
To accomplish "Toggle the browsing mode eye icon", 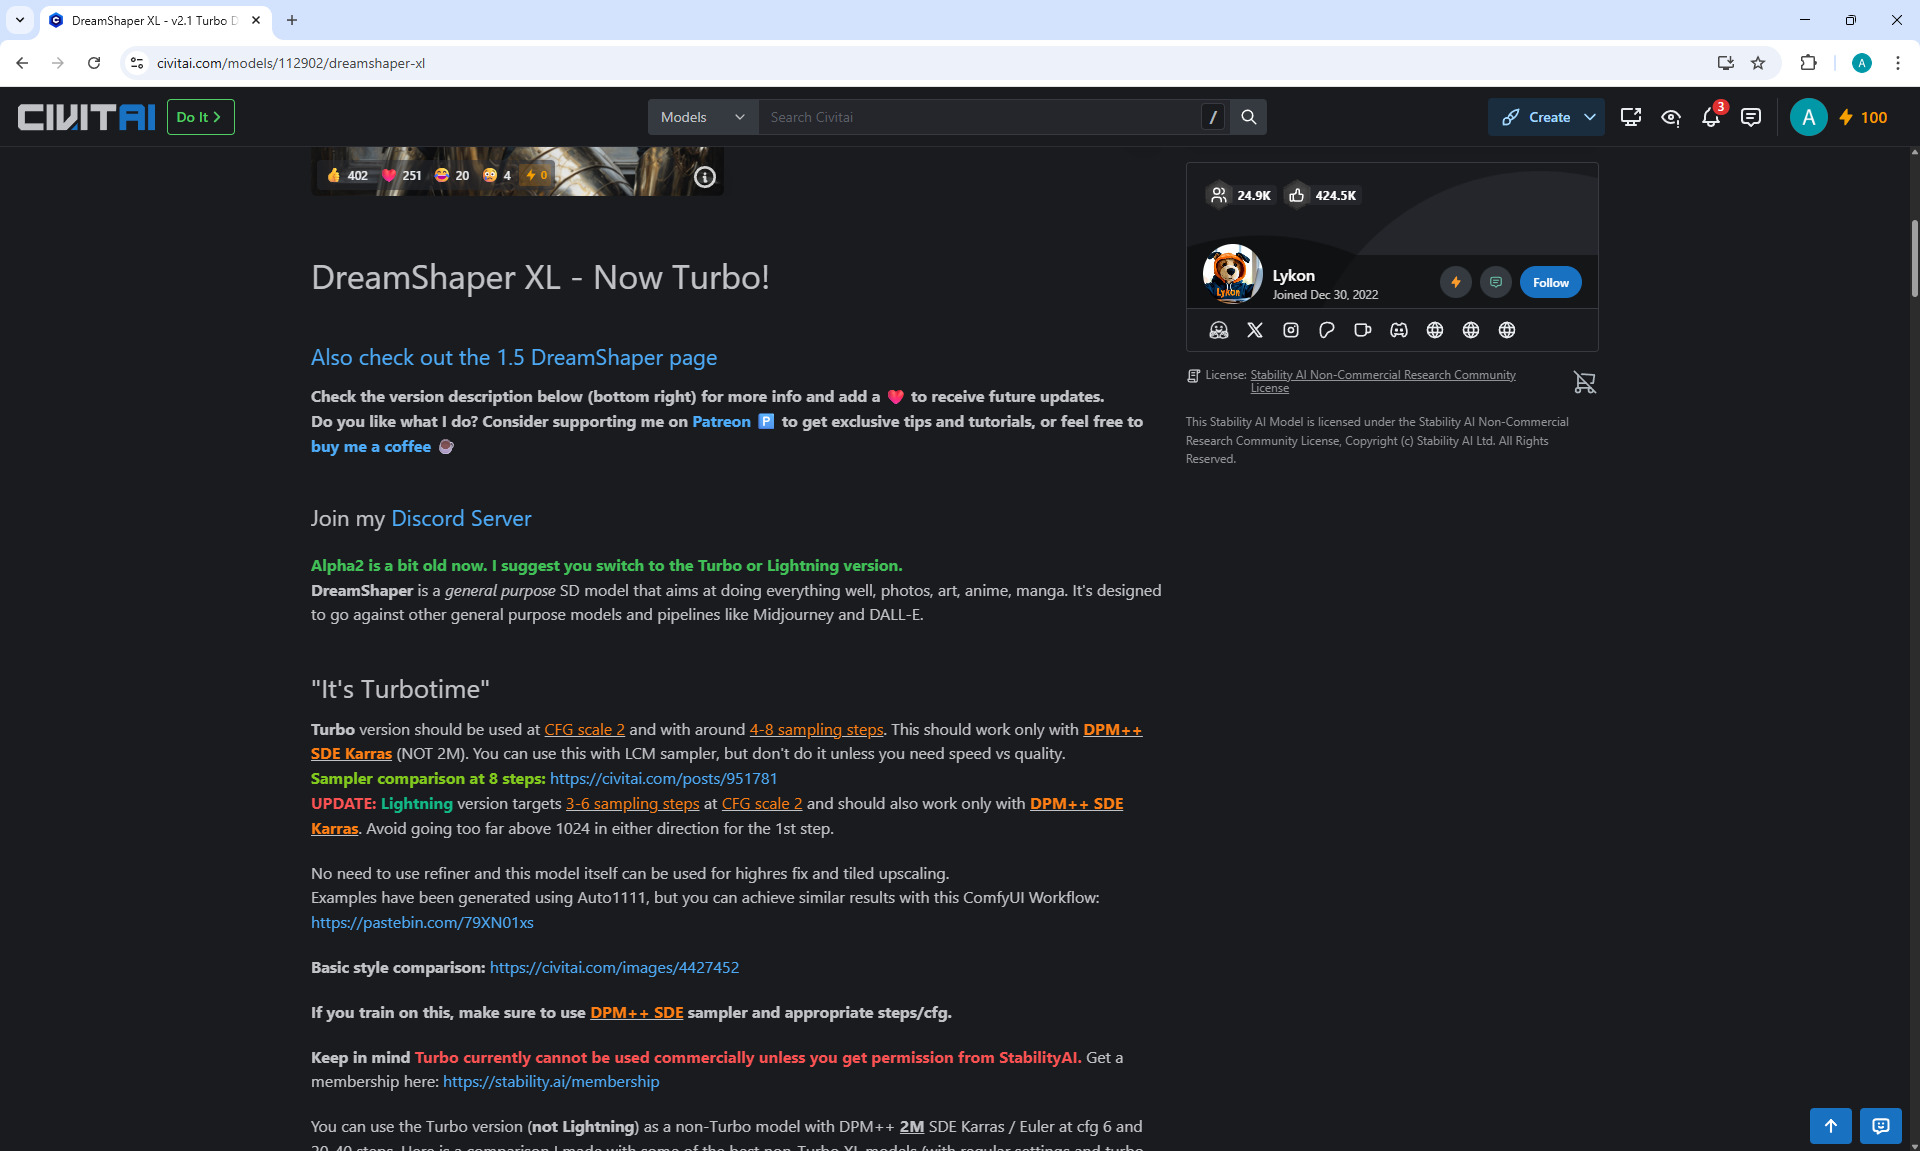I will tap(1671, 118).
